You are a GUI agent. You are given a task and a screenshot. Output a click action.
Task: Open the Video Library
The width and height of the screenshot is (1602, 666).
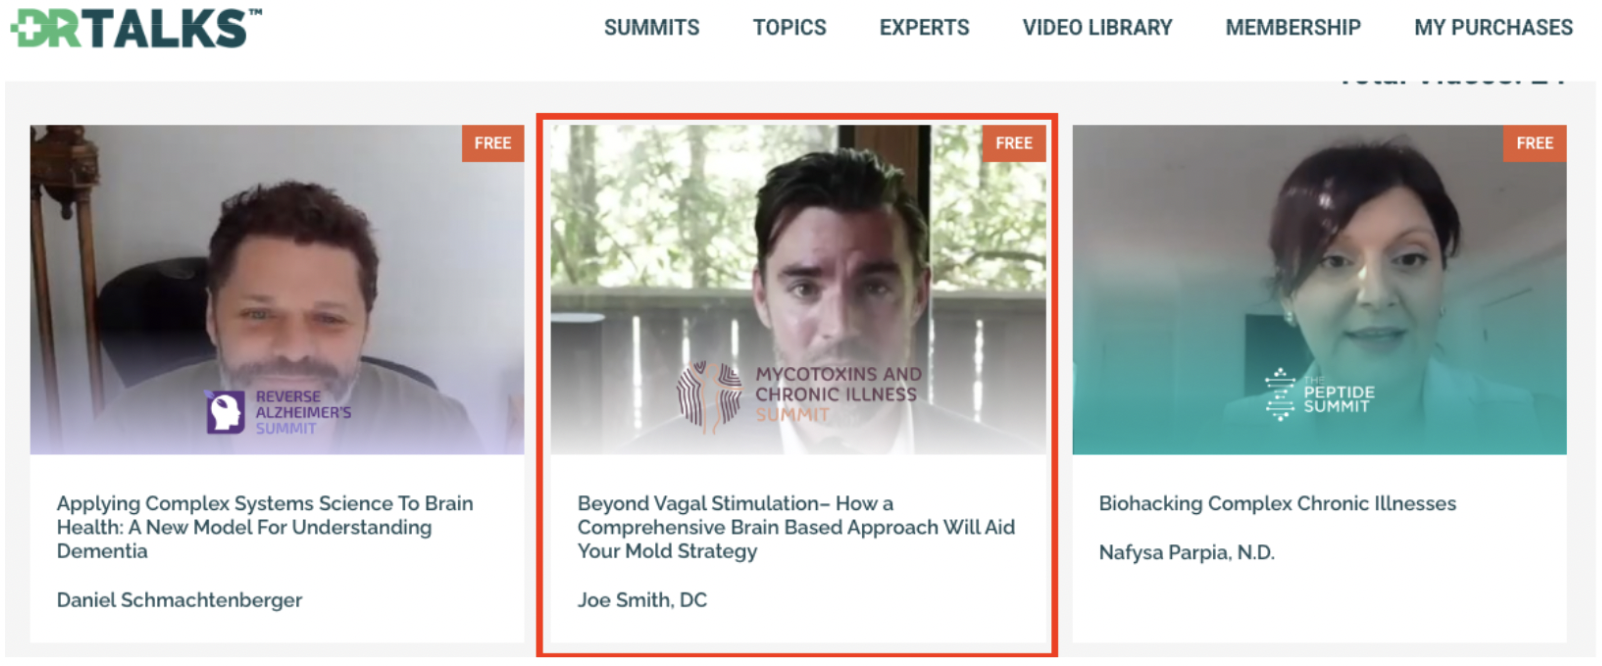(x=1097, y=28)
